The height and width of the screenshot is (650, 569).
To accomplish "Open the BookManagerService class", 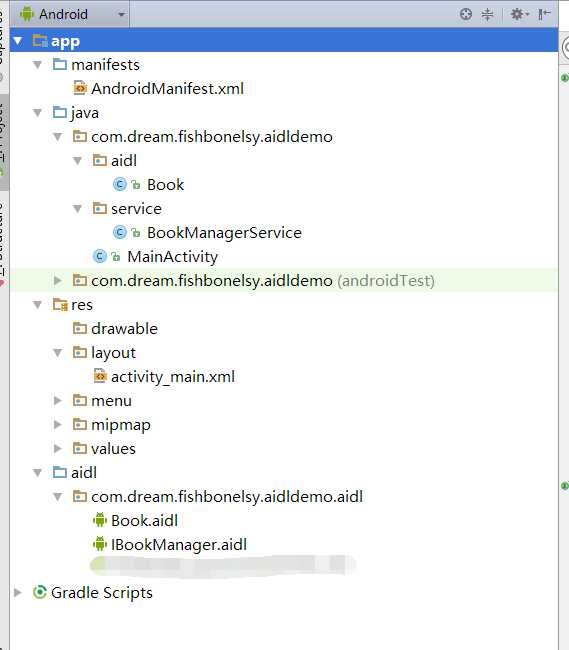I will click(x=224, y=233).
